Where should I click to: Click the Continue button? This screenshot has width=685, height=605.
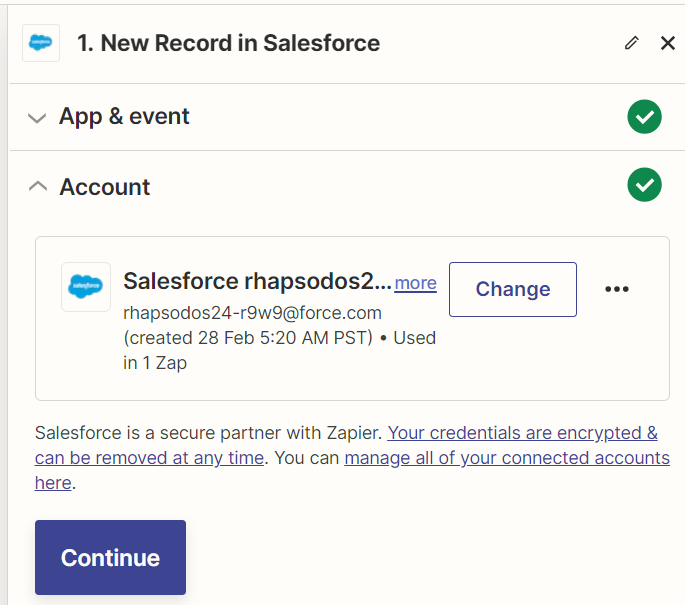pos(111,557)
